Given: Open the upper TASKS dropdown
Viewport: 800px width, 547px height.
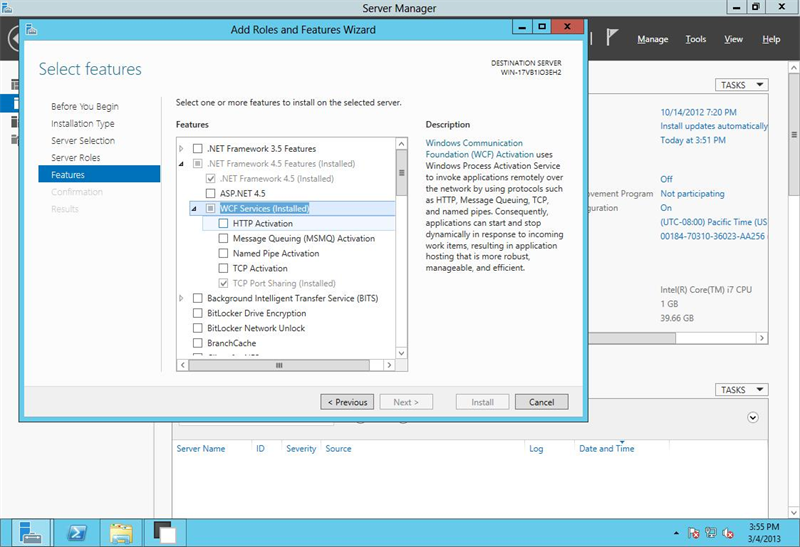Looking at the screenshot, I should 741,85.
